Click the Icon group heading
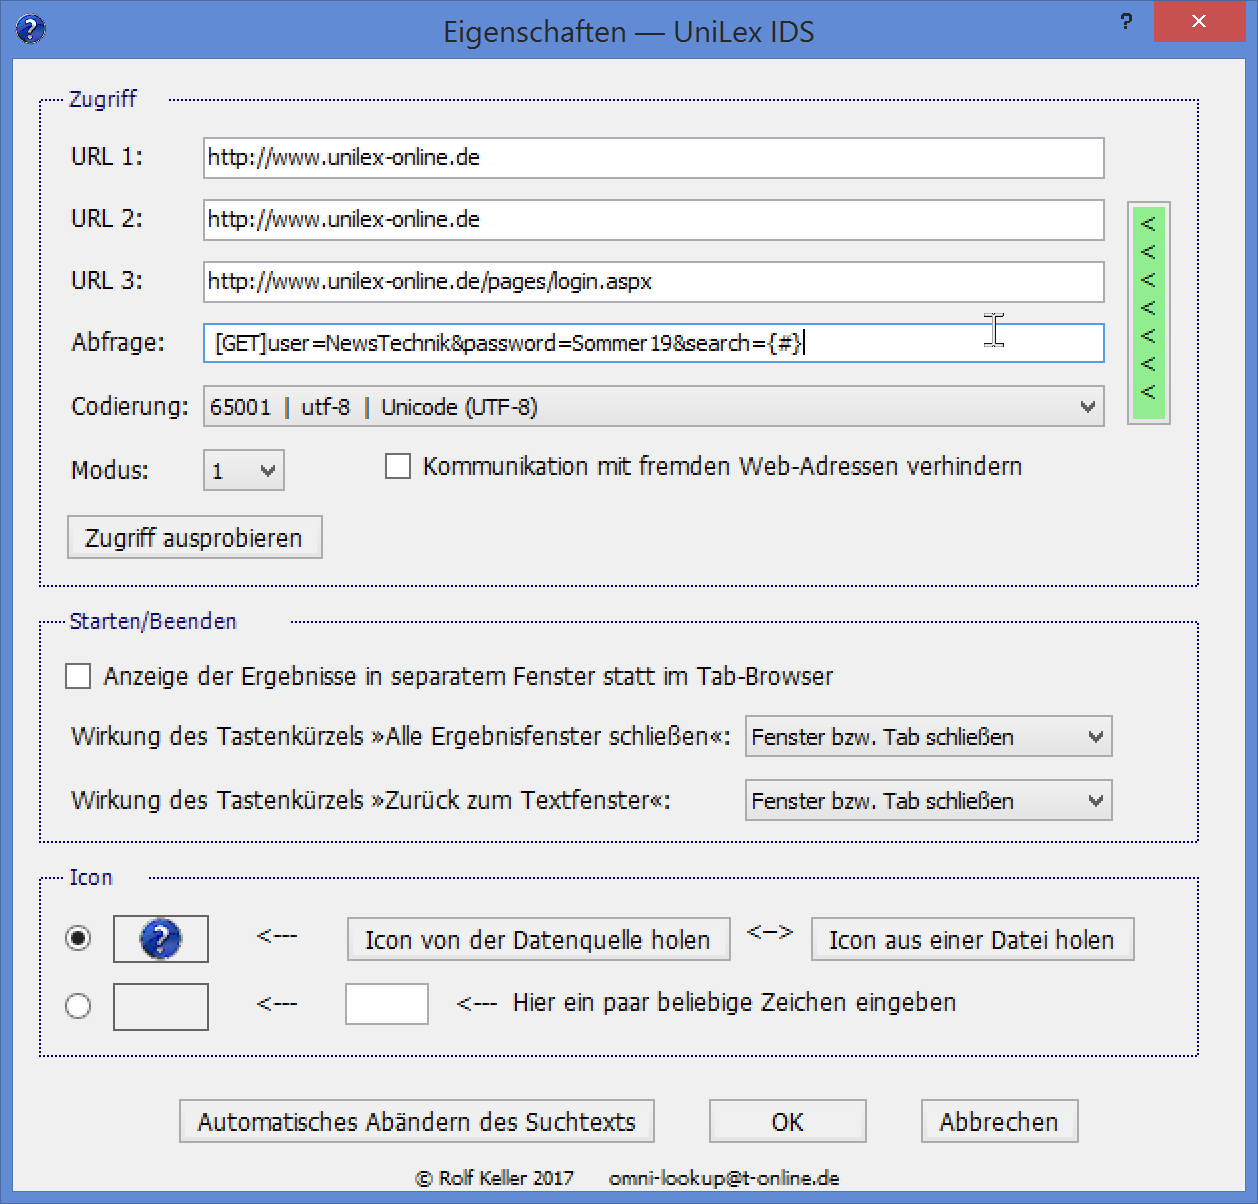The height and width of the screenshot is (1204, 1258). pos(91,877)
